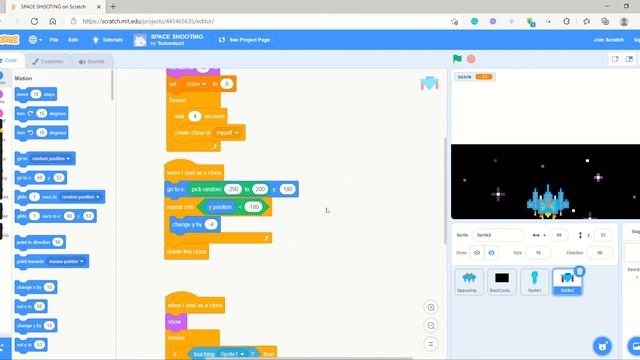The width and height of the screenshot is (640, 360).
Task: Delete Sprite2 using its trash icon
Action: pos(580,271)
